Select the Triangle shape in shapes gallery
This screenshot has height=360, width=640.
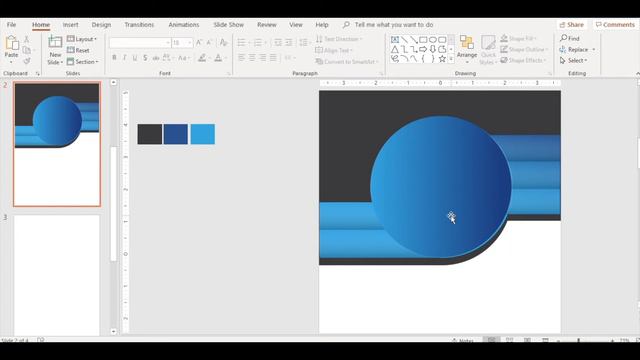[x=395, y=49]
